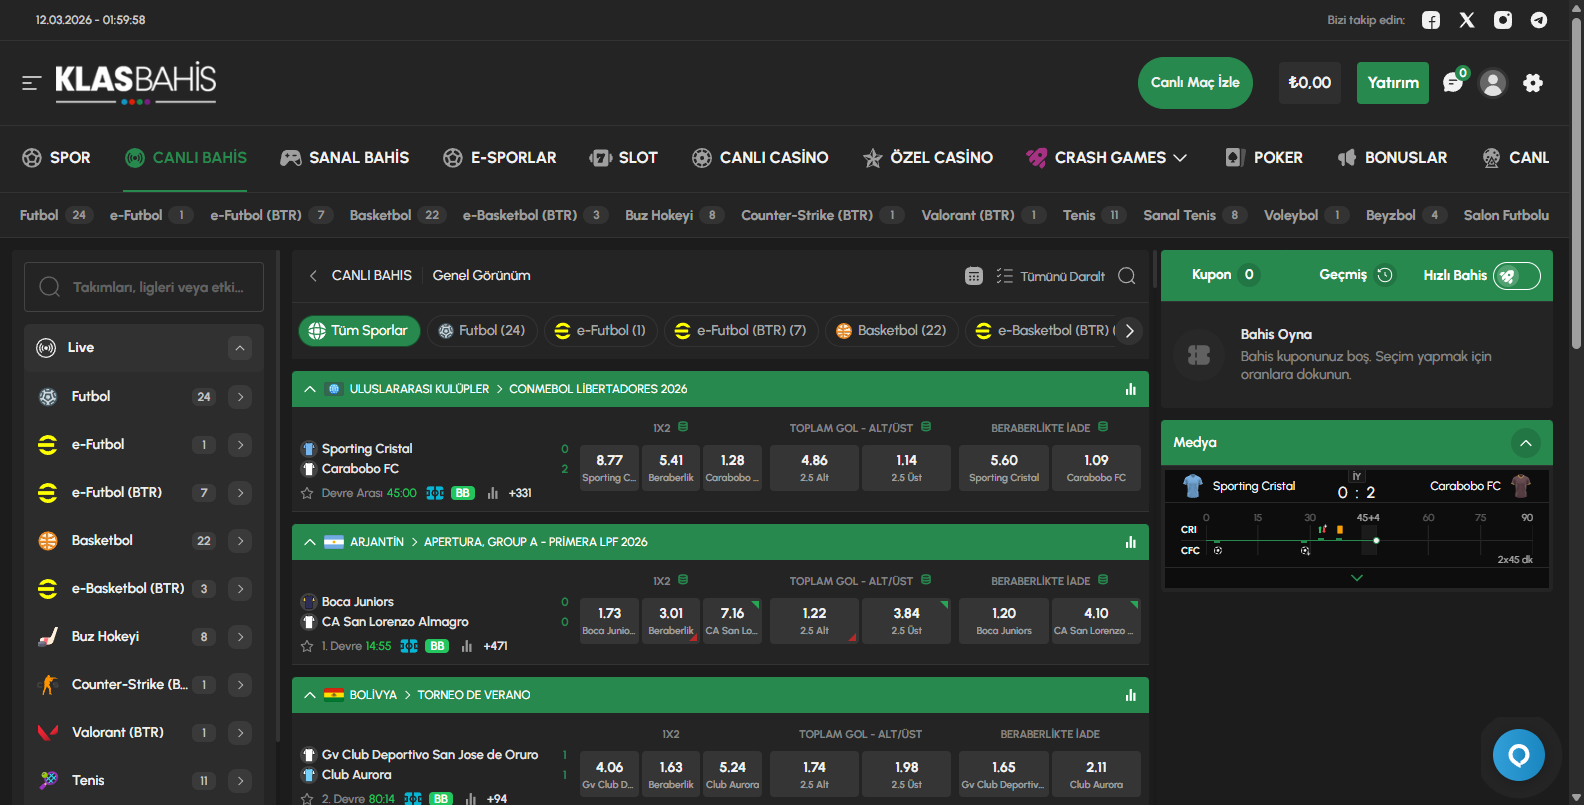The height and width of the screenshot is (805, 1584).
Task: Open statistics for Arjantin Primera LPF league
Action: (x=1131, y=542)
